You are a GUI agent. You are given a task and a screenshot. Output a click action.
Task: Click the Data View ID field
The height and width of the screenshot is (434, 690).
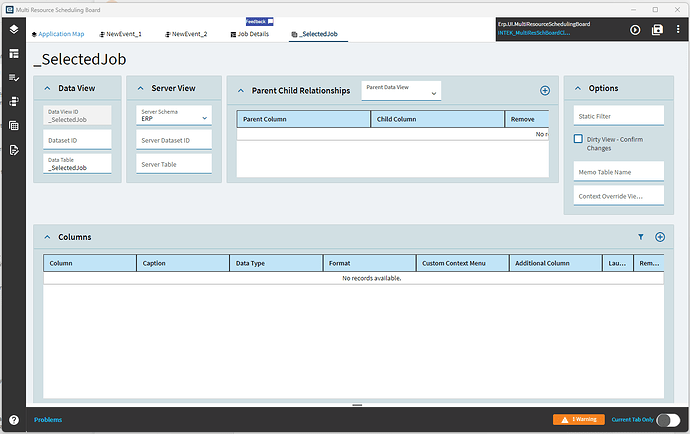click(x=77, y=115)
